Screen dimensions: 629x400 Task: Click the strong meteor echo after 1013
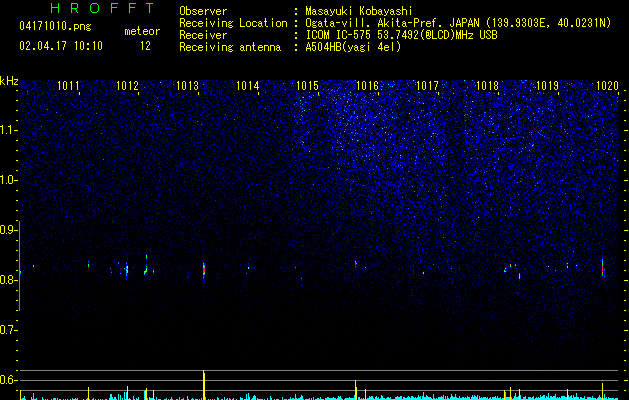[204, 270]
